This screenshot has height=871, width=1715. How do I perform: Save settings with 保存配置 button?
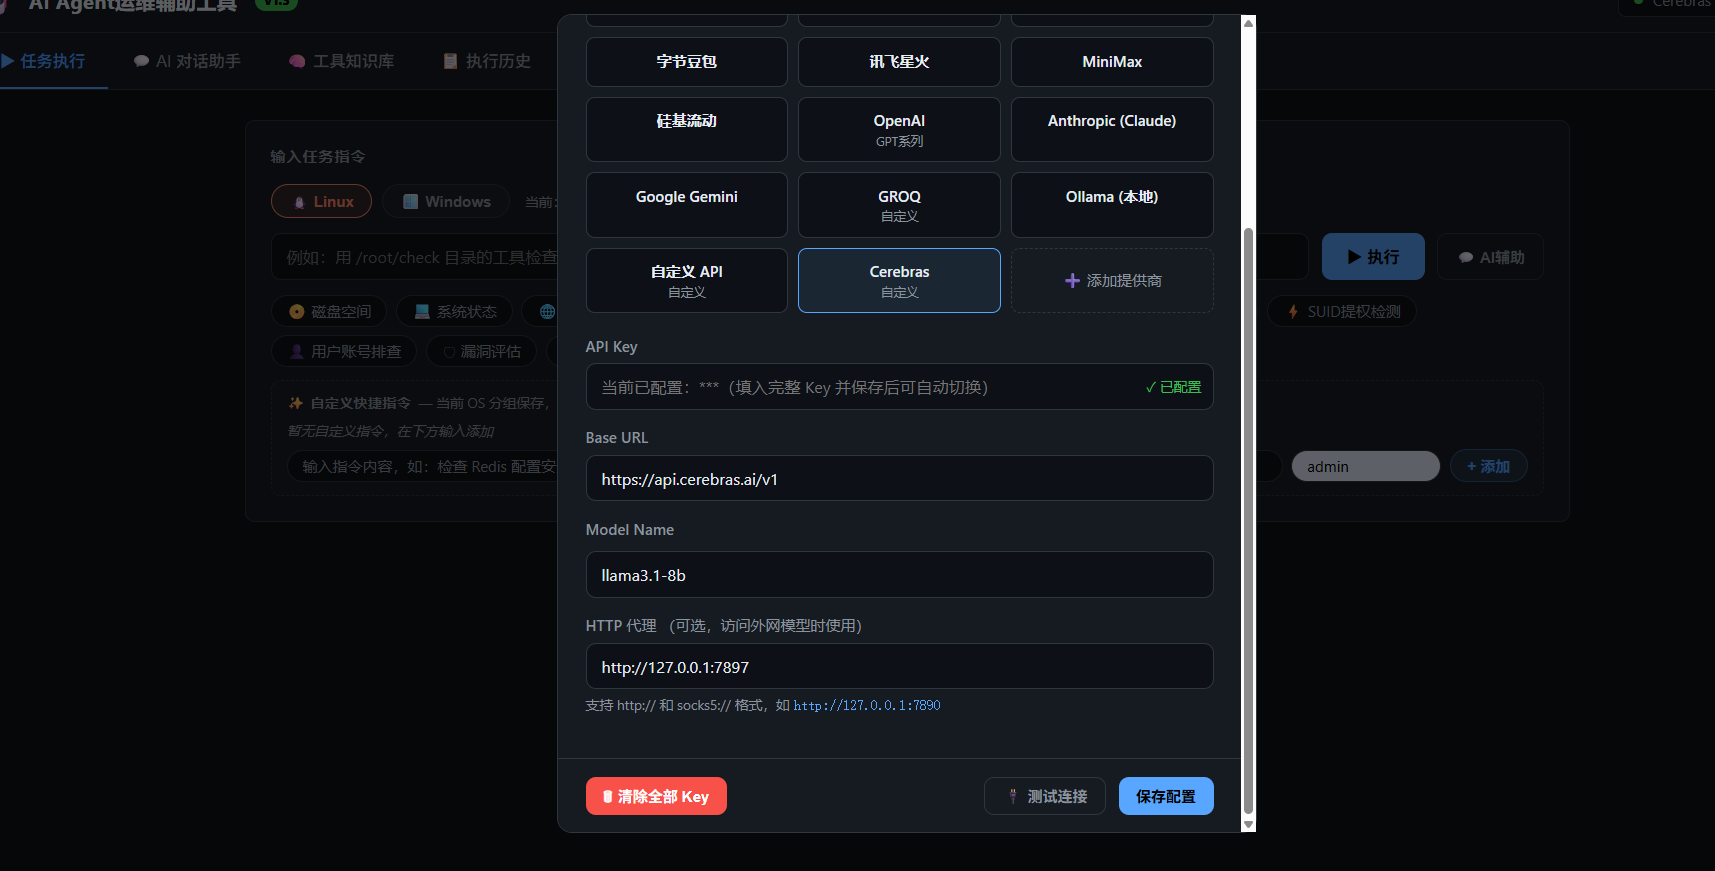pos(1166,796)
